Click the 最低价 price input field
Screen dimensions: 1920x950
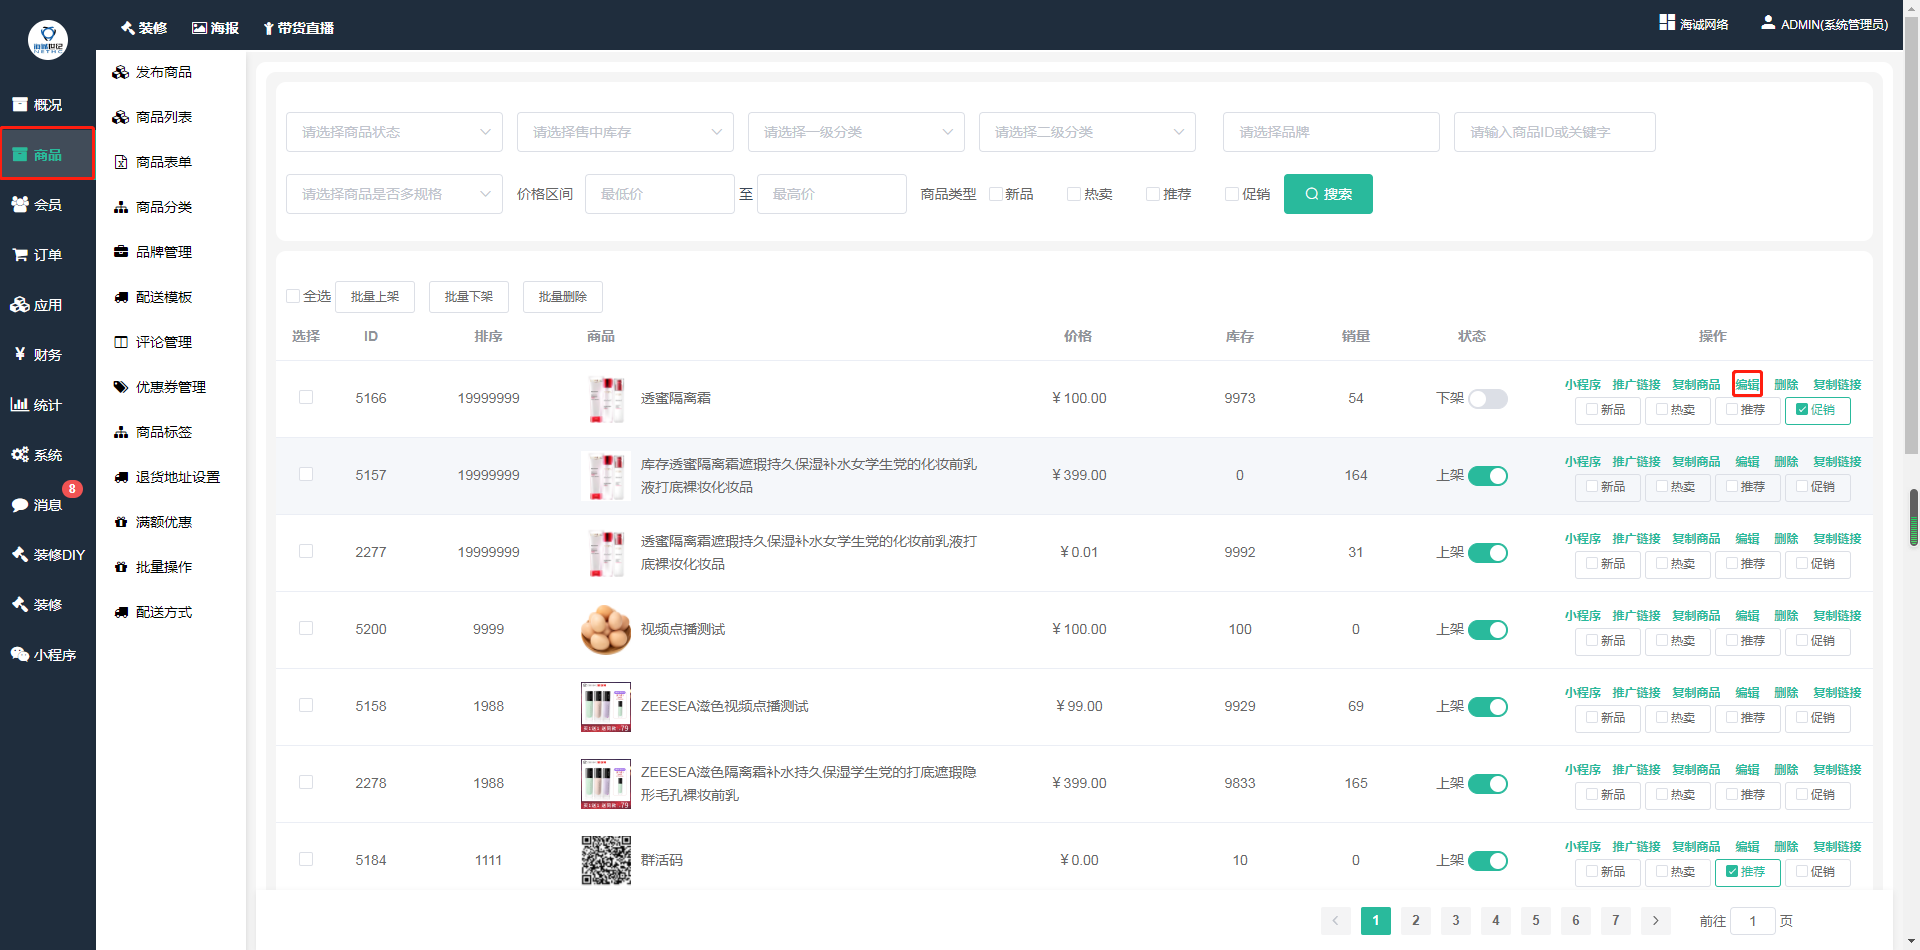click(x=659, y=194)
